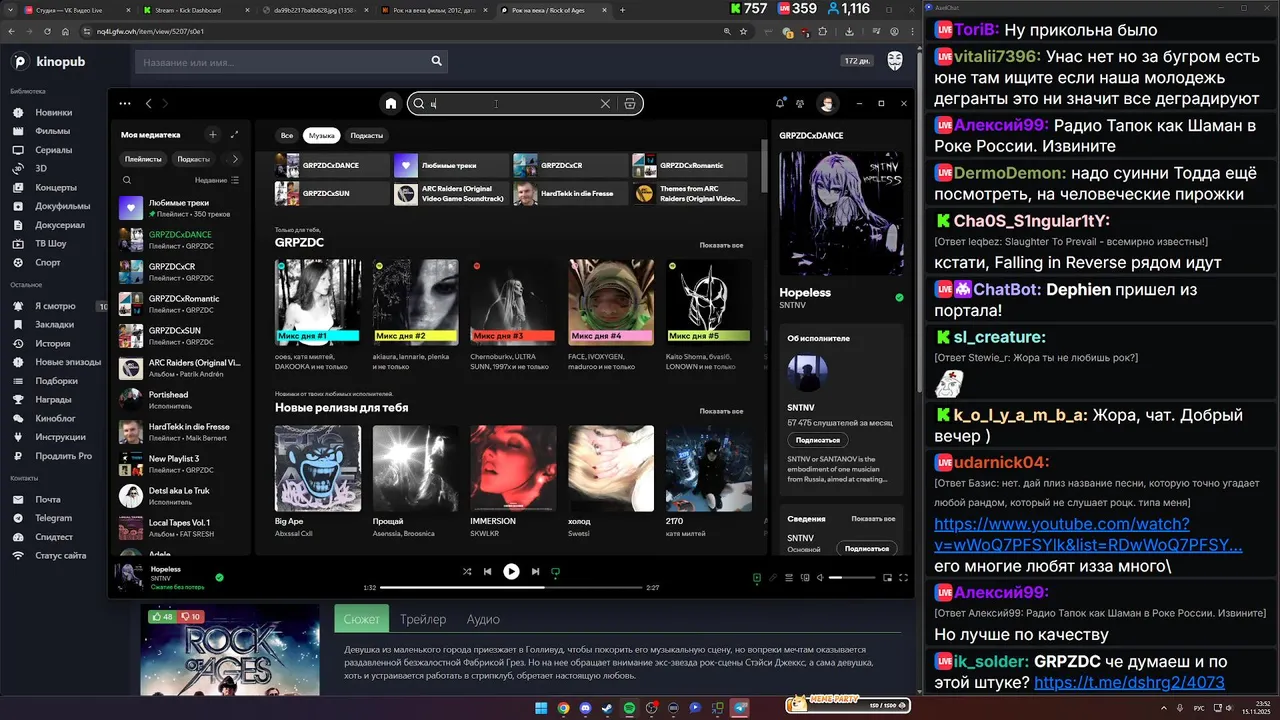Pause playback with the white play button
The width and height of the screenshot is (1280, 720).
511,571
